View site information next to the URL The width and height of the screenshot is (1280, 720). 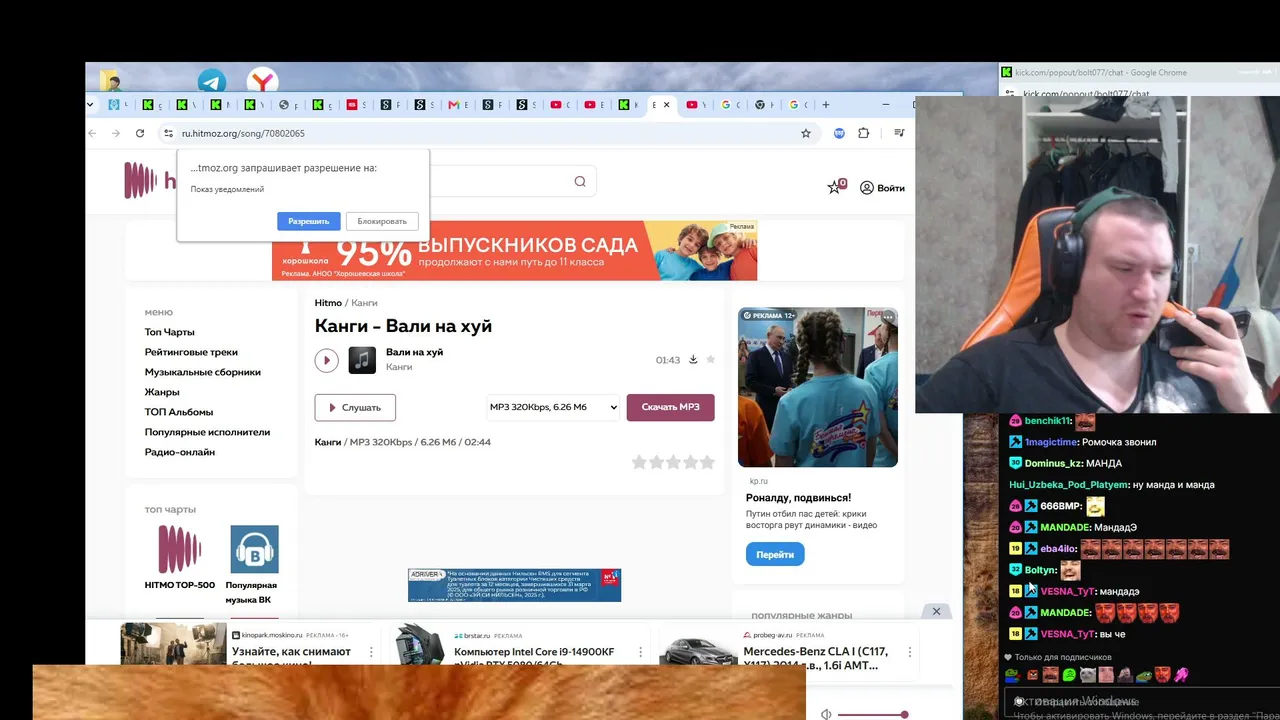pyautogui.click(x=168, y=133)
